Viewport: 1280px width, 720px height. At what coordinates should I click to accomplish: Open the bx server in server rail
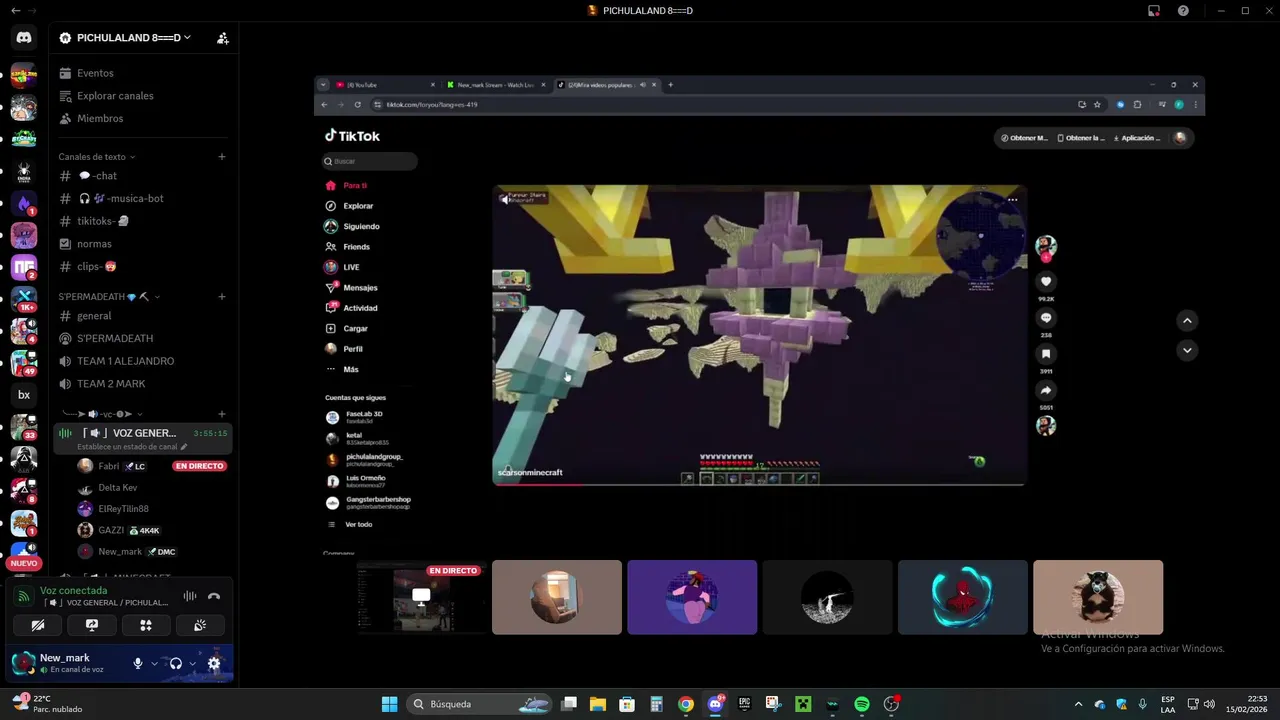tap(24, 395)
